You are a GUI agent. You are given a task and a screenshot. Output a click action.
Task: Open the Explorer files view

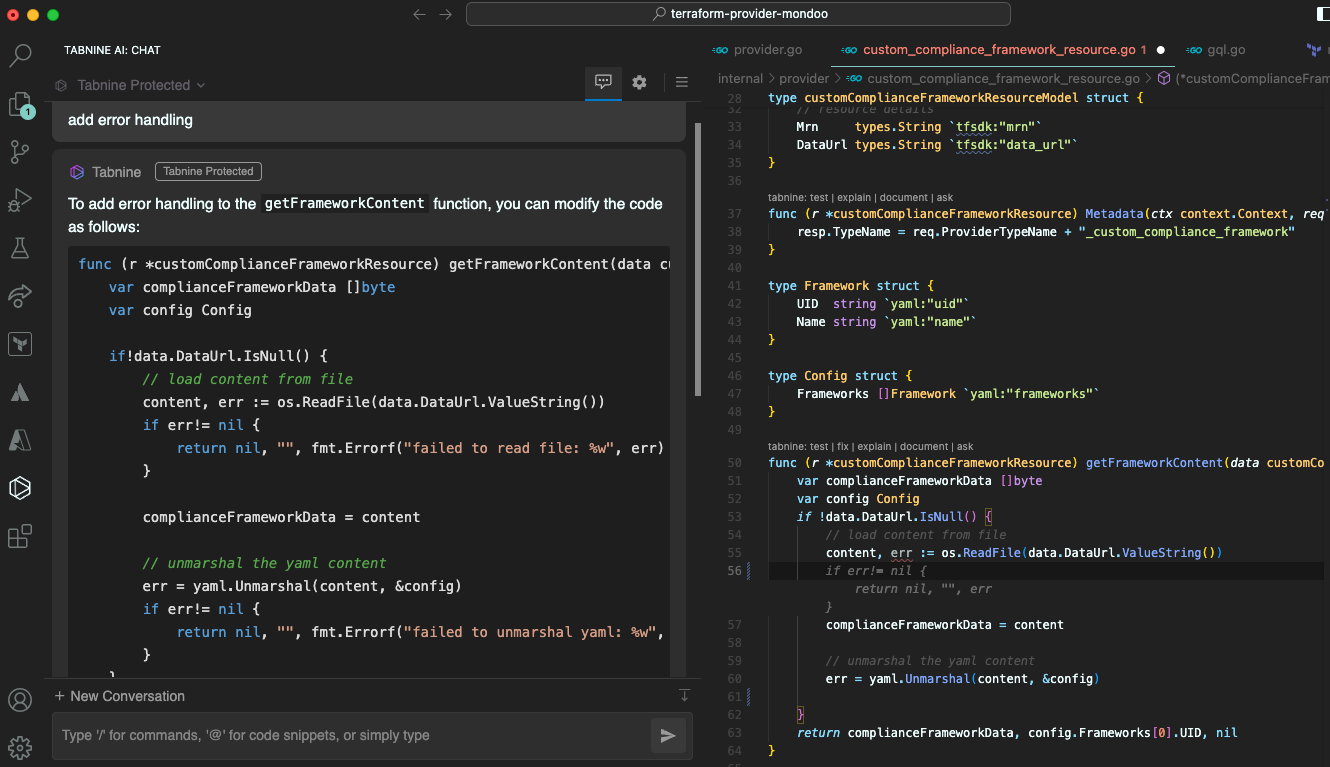click(x=20, y=103)
